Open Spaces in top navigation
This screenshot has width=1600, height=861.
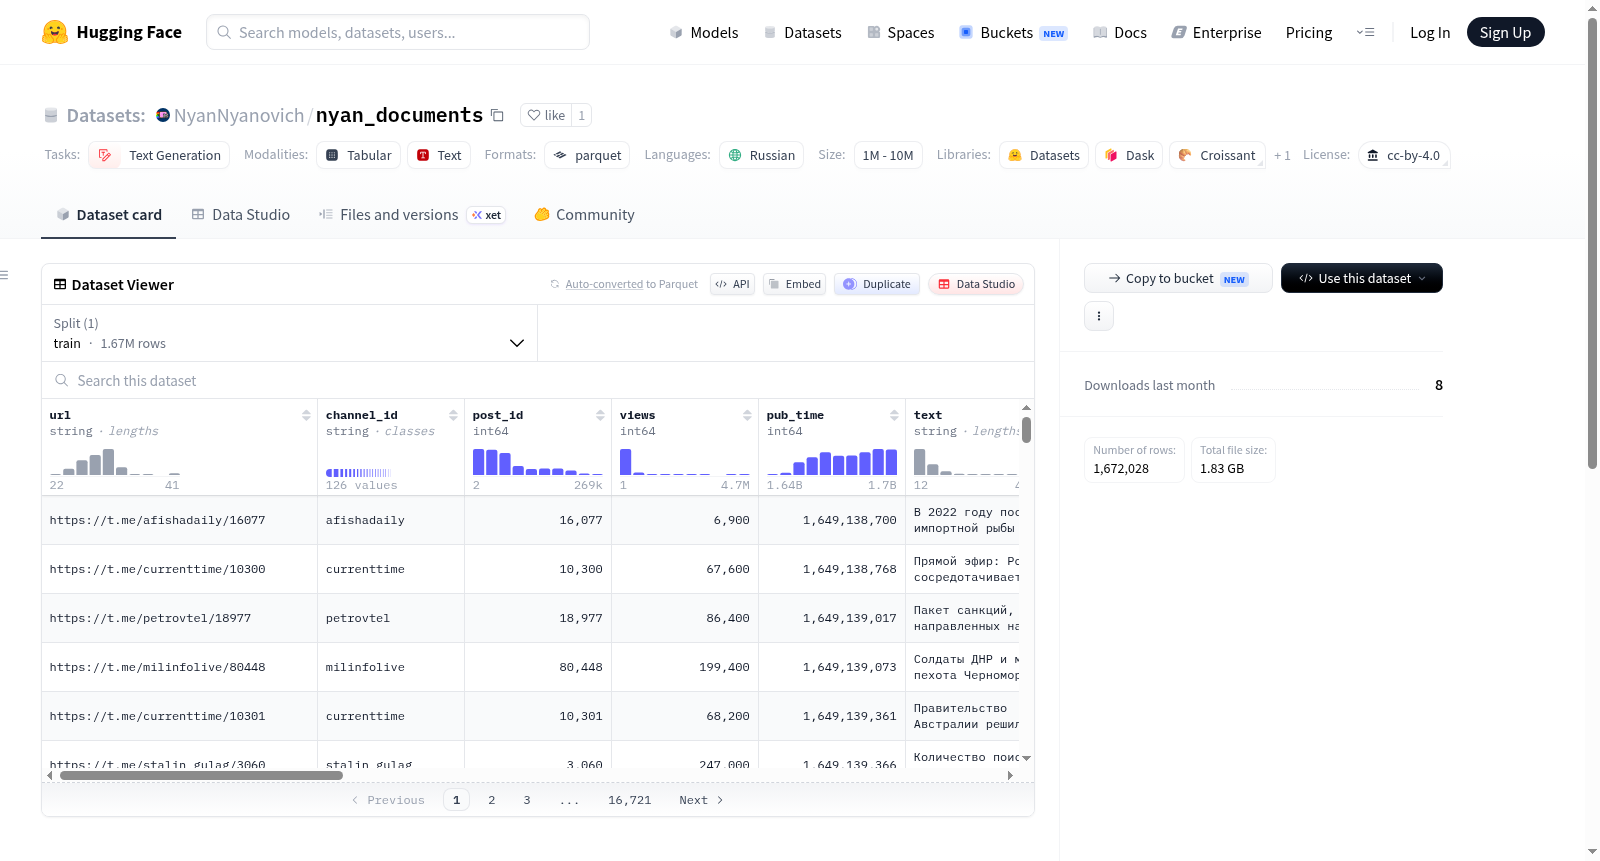[901, 32]
